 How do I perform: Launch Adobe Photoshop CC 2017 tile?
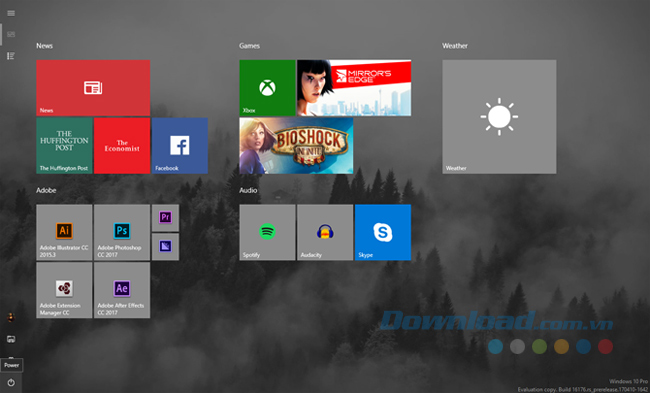point(122,232)
